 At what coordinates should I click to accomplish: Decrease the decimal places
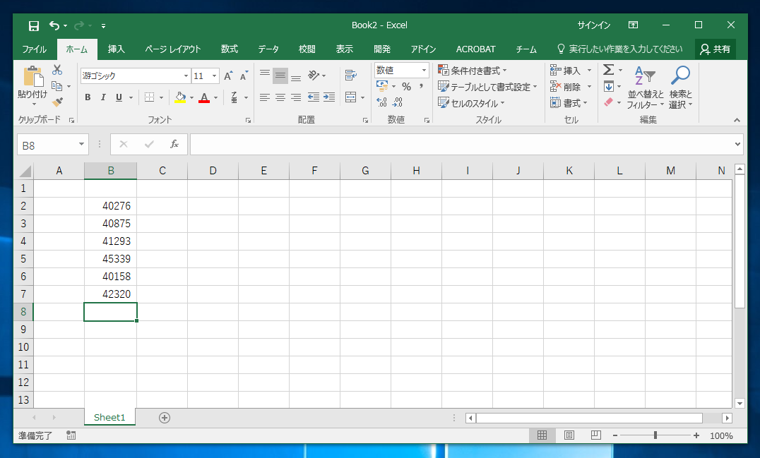click(x=398, y=102)
